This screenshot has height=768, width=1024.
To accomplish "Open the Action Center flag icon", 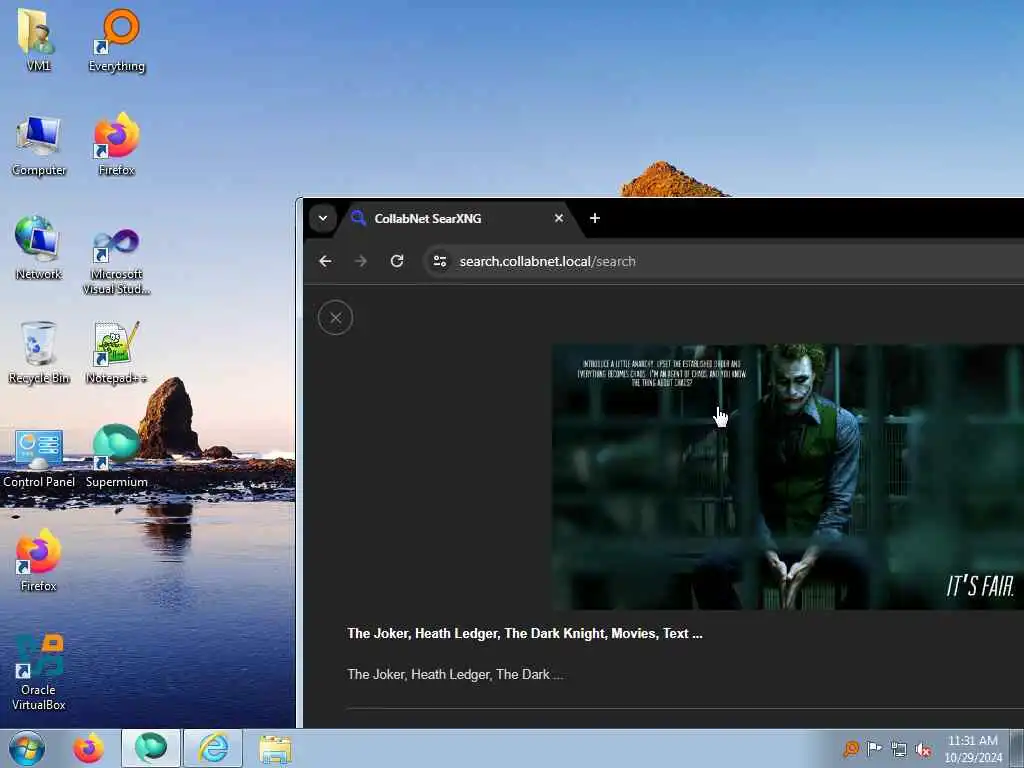I will pyautogui.click(x=874, y=748).
